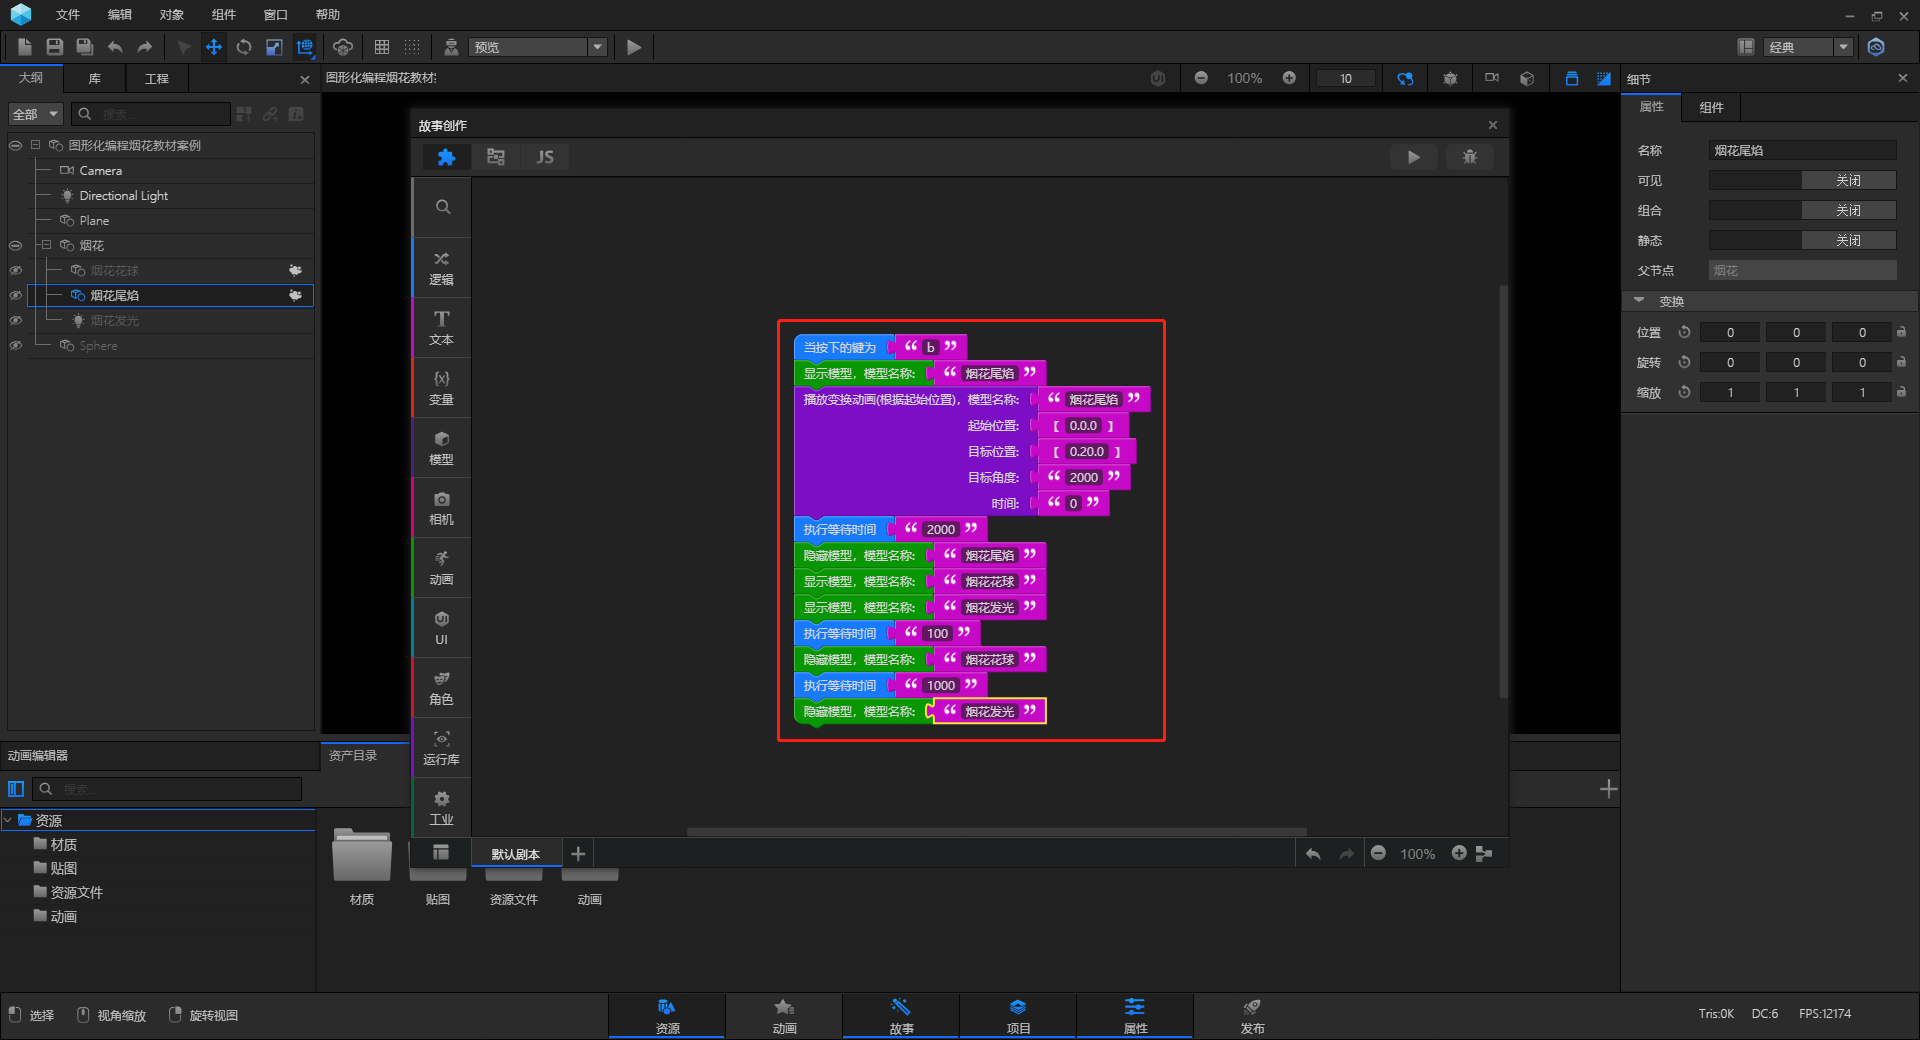Switch to the 库 tab

(95, 78)
